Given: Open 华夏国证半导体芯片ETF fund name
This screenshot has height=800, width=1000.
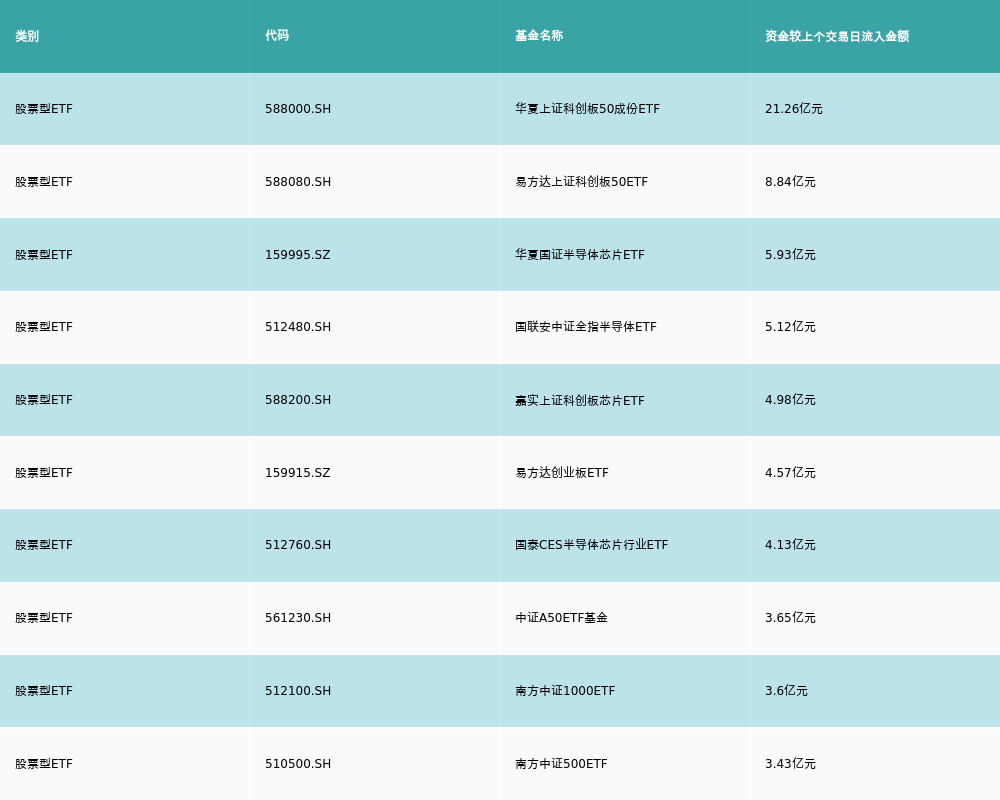Looking at the screenshot, I should (x=580, y=255).
